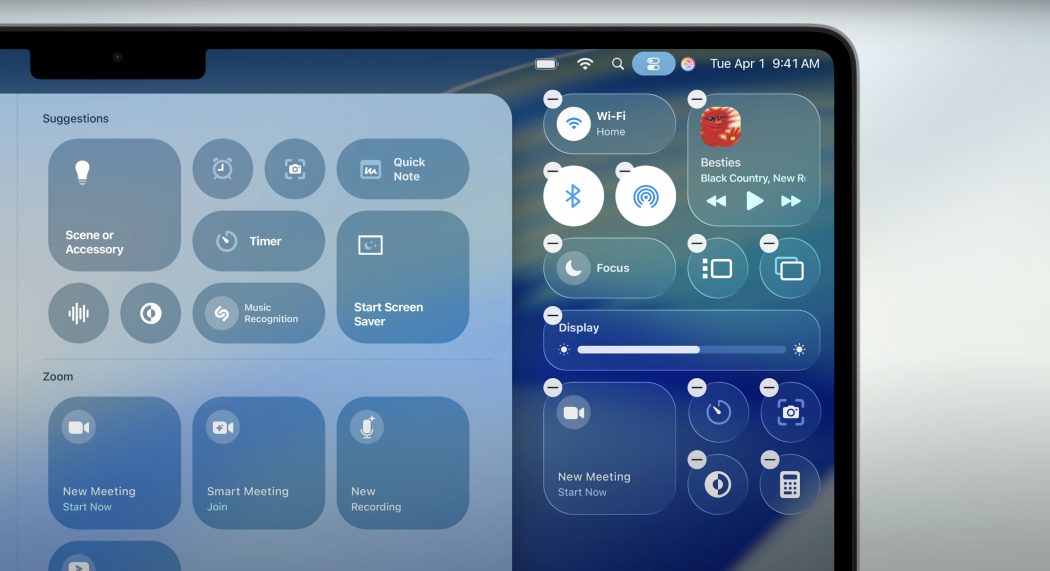Open the Control Center menu bar item
The image size is (1050, 571).
tap(653, 64)
